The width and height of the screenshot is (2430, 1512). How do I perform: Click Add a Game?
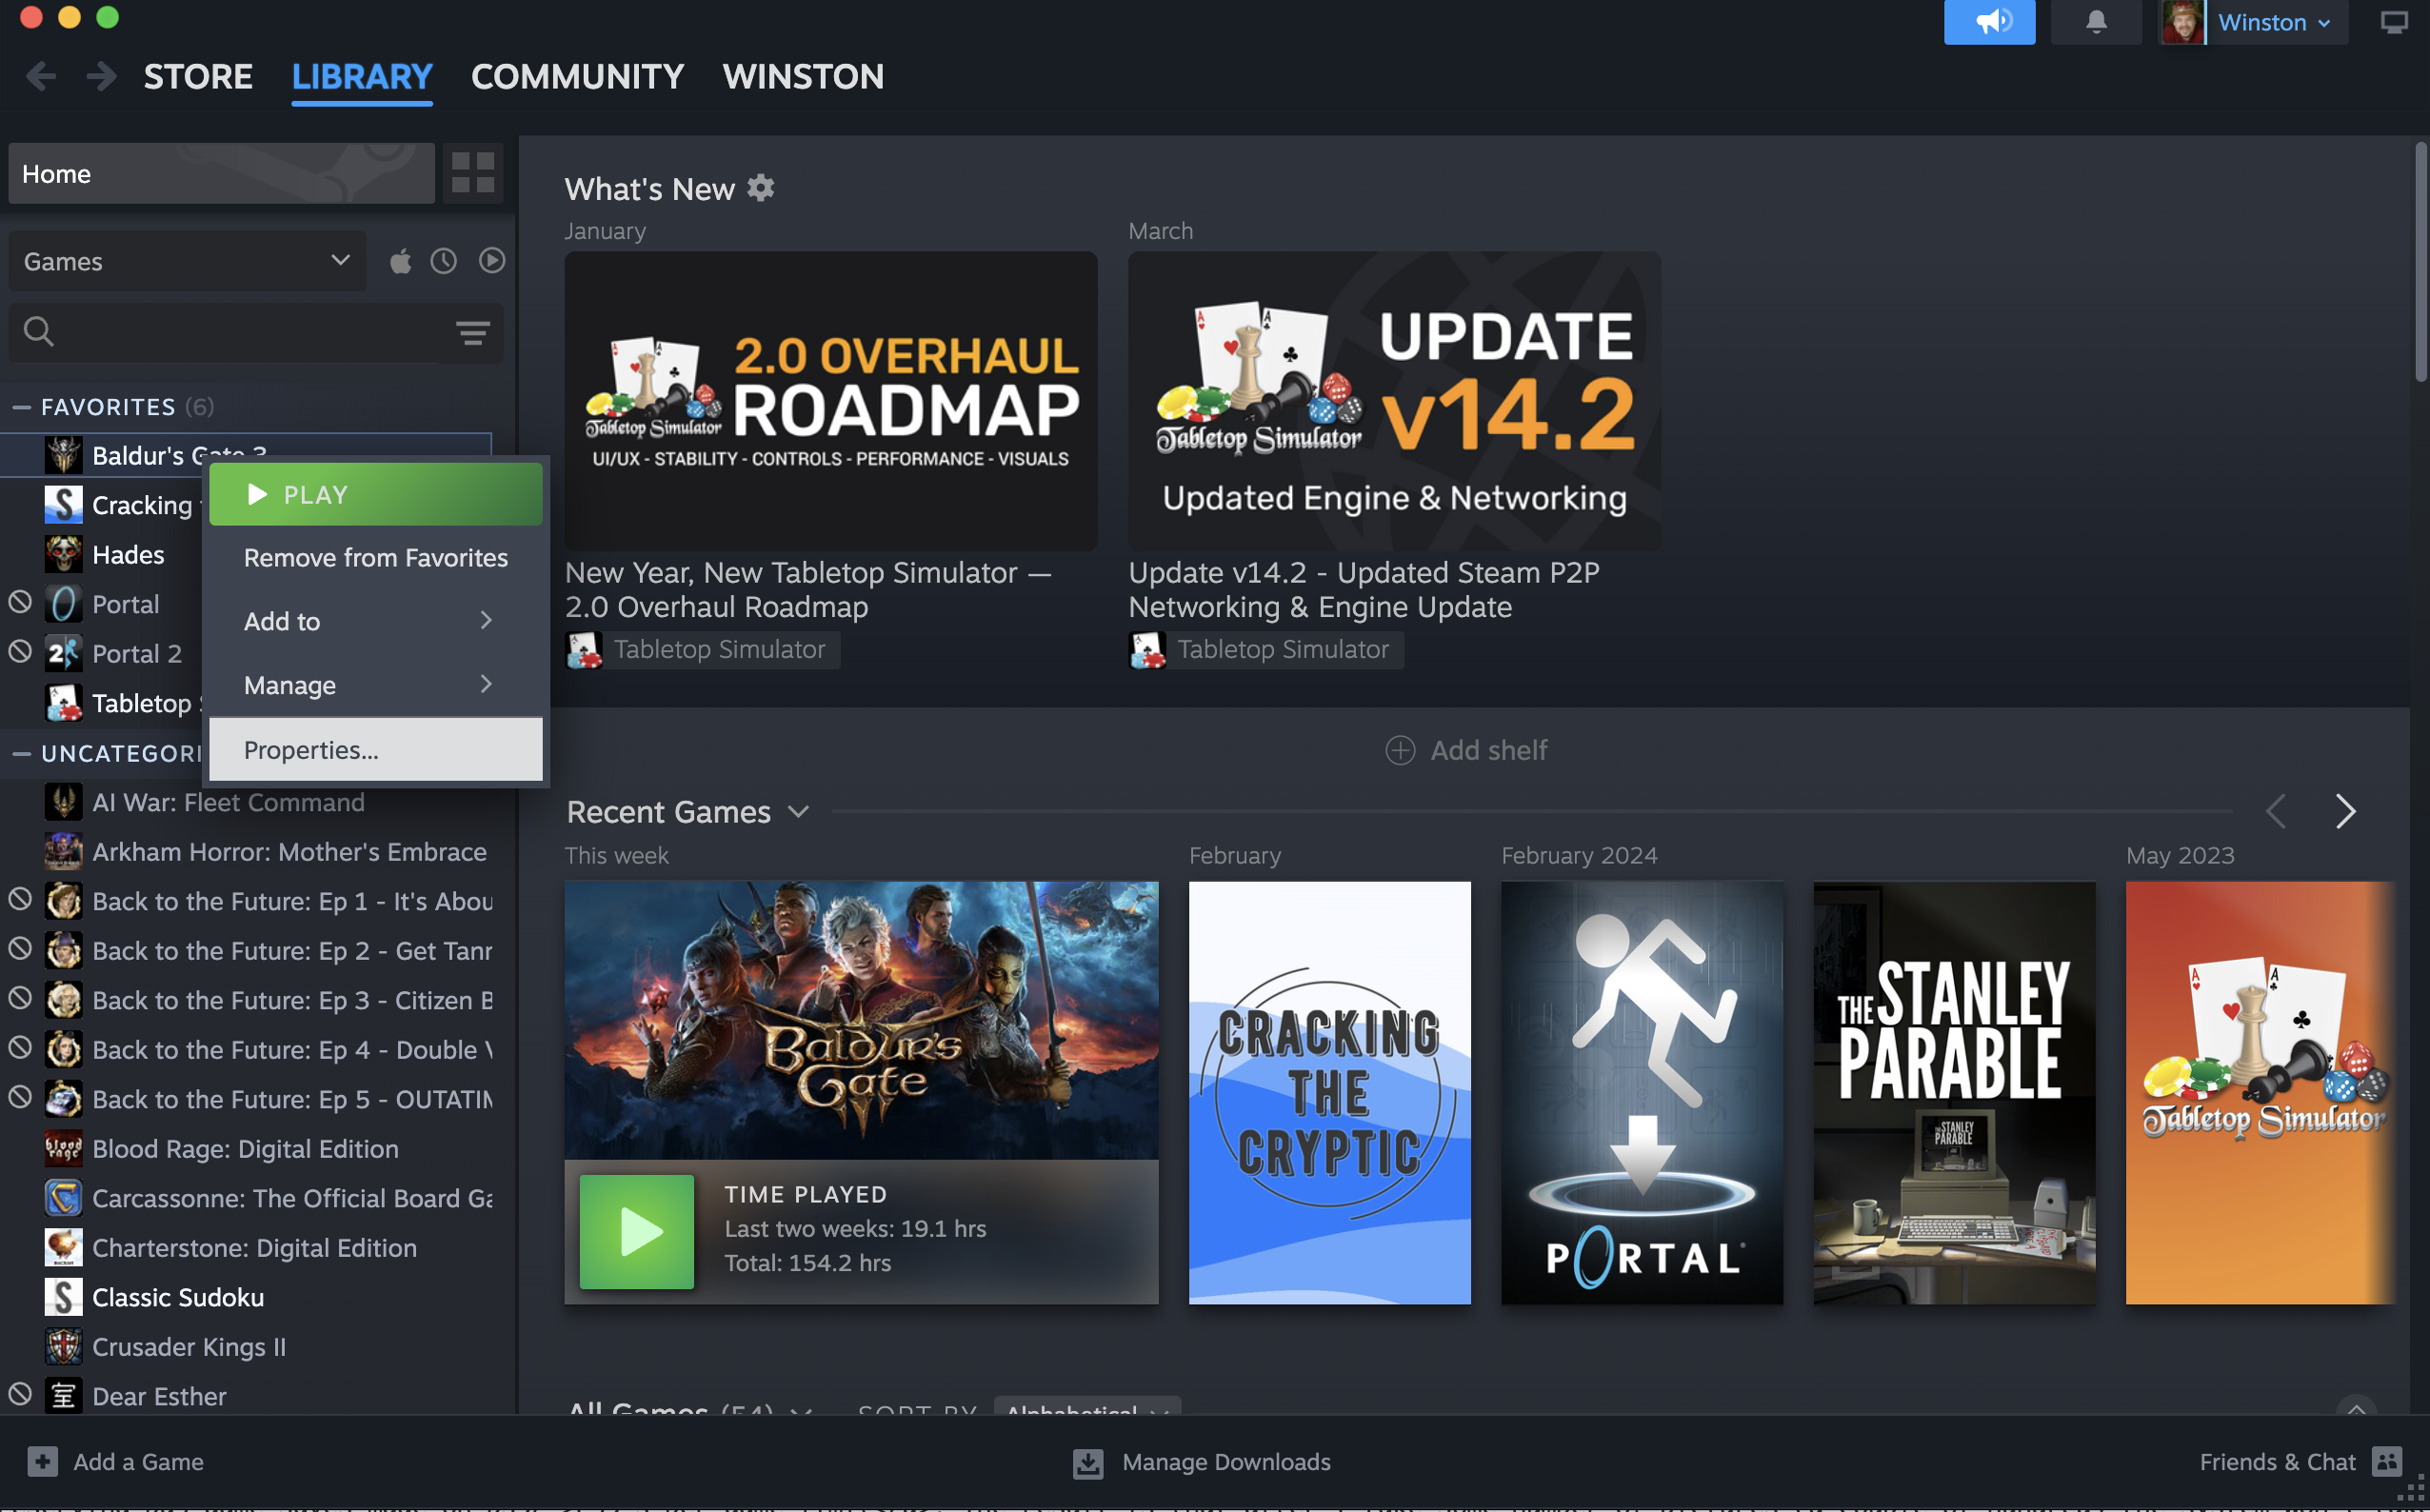click(x=116, y=1462)
